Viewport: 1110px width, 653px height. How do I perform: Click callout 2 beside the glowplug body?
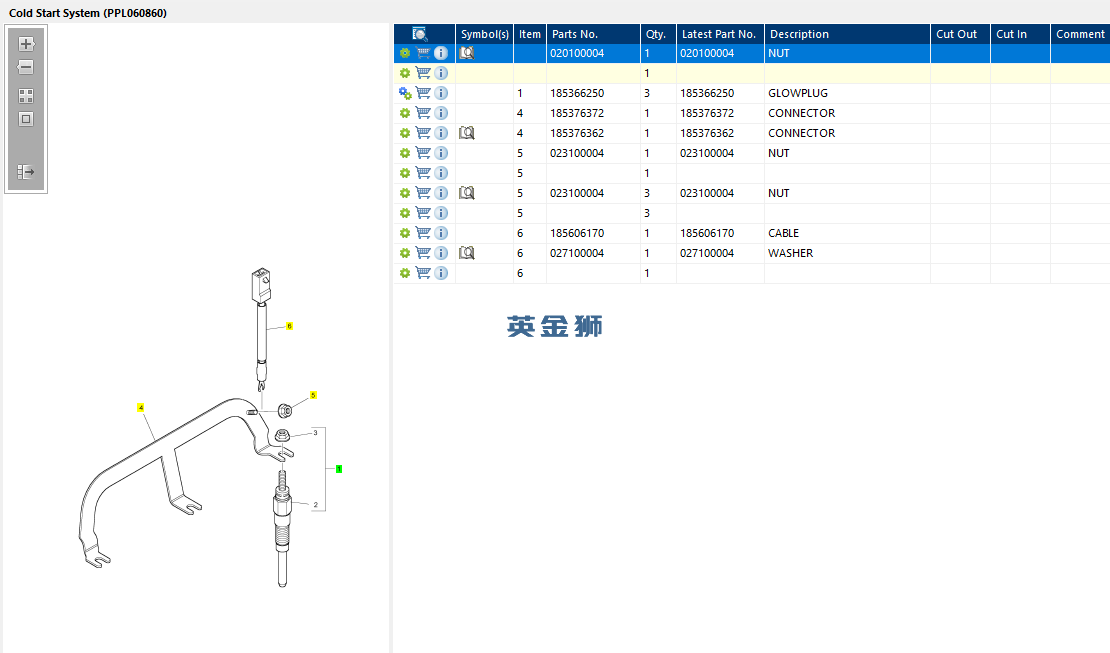tap(315, 505)
